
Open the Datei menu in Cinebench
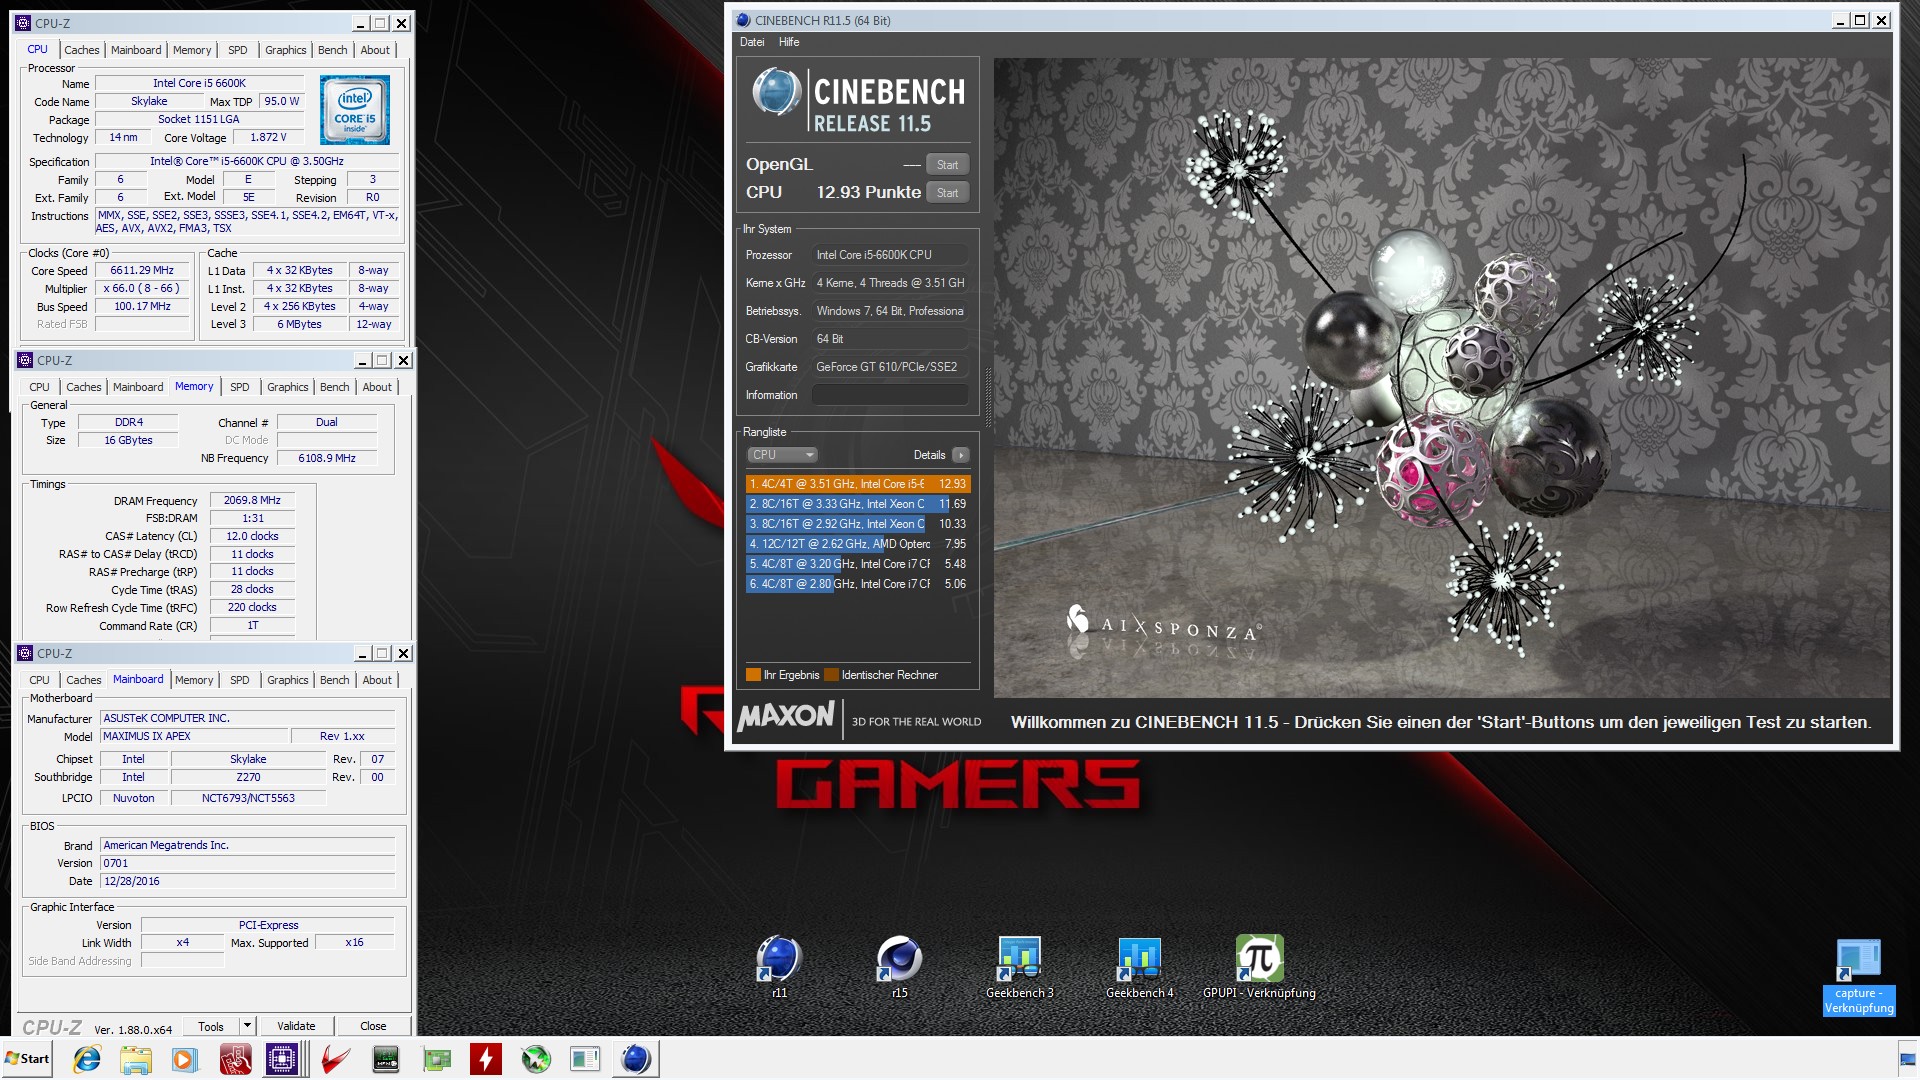752,42
